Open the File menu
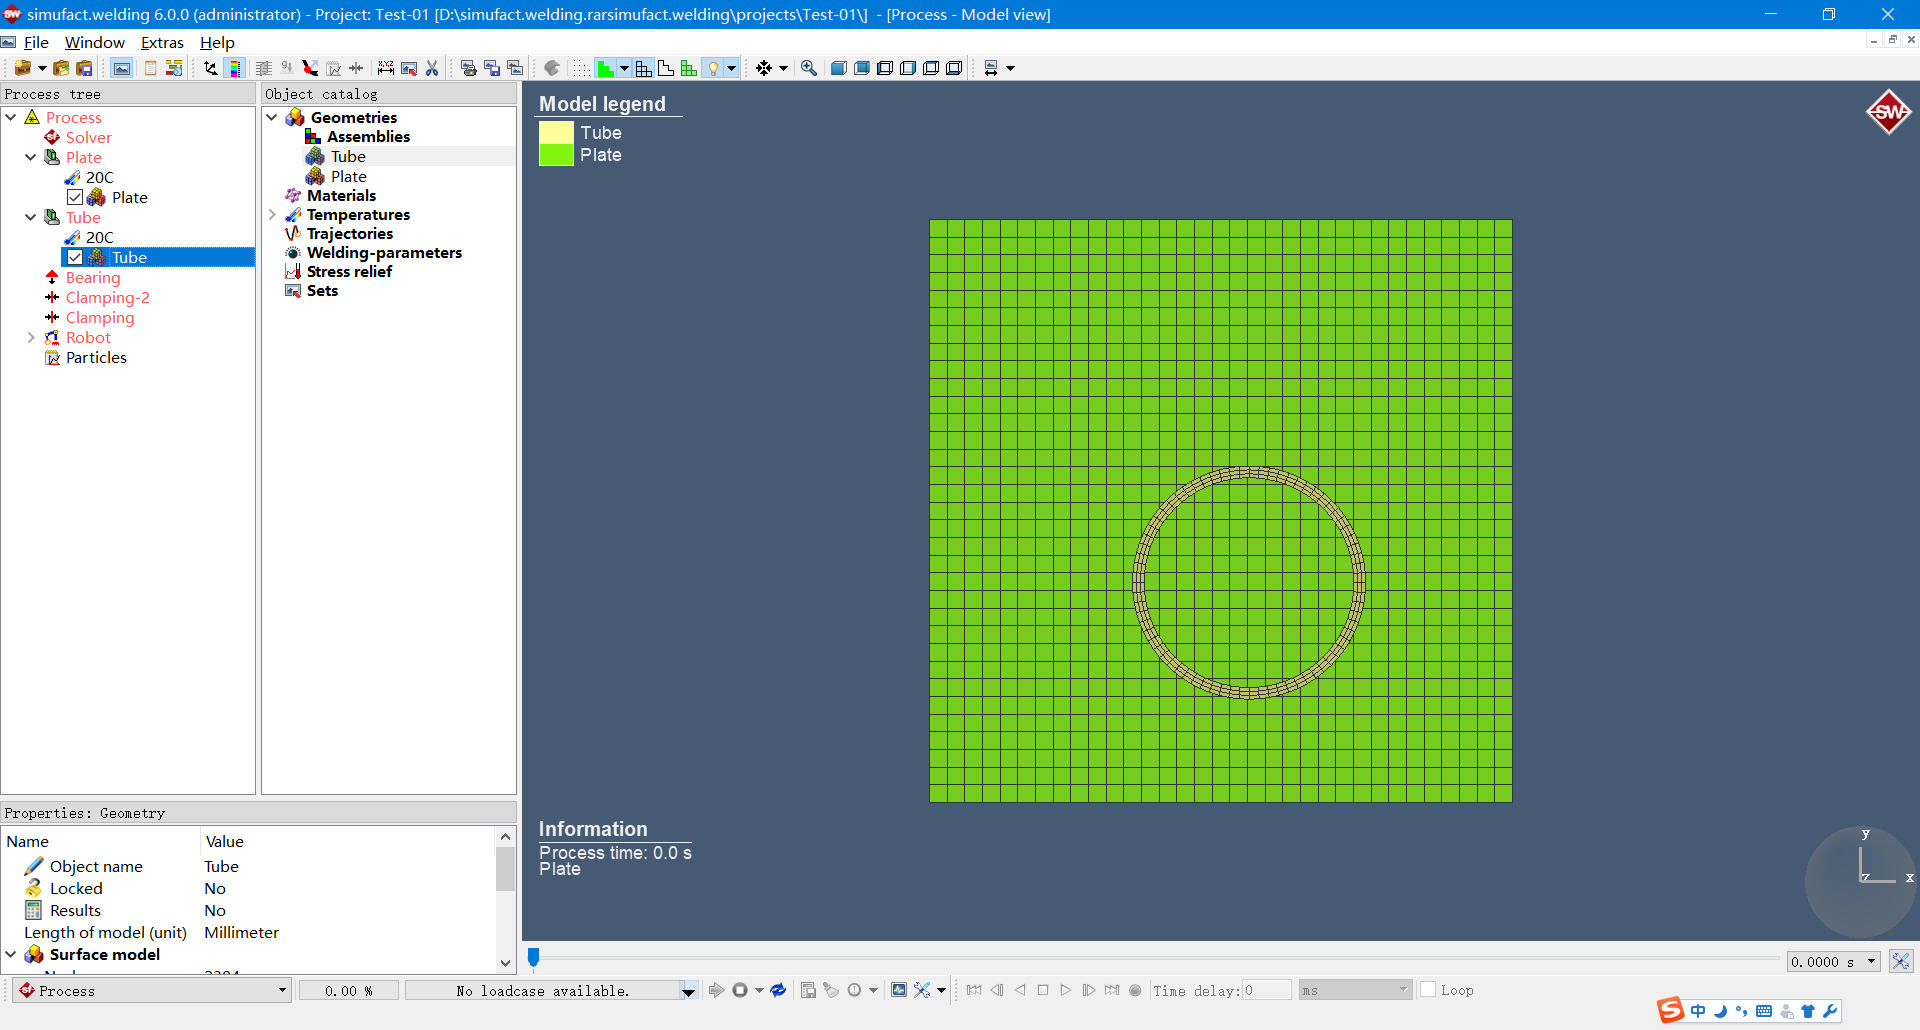 36,42
